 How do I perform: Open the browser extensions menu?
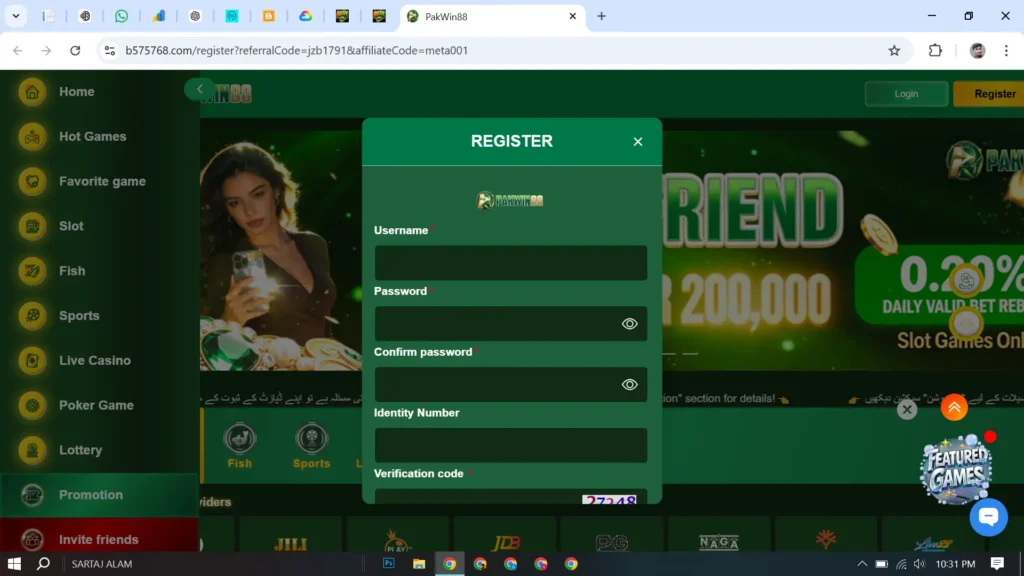pyautogui.click(x=935, y=50)
